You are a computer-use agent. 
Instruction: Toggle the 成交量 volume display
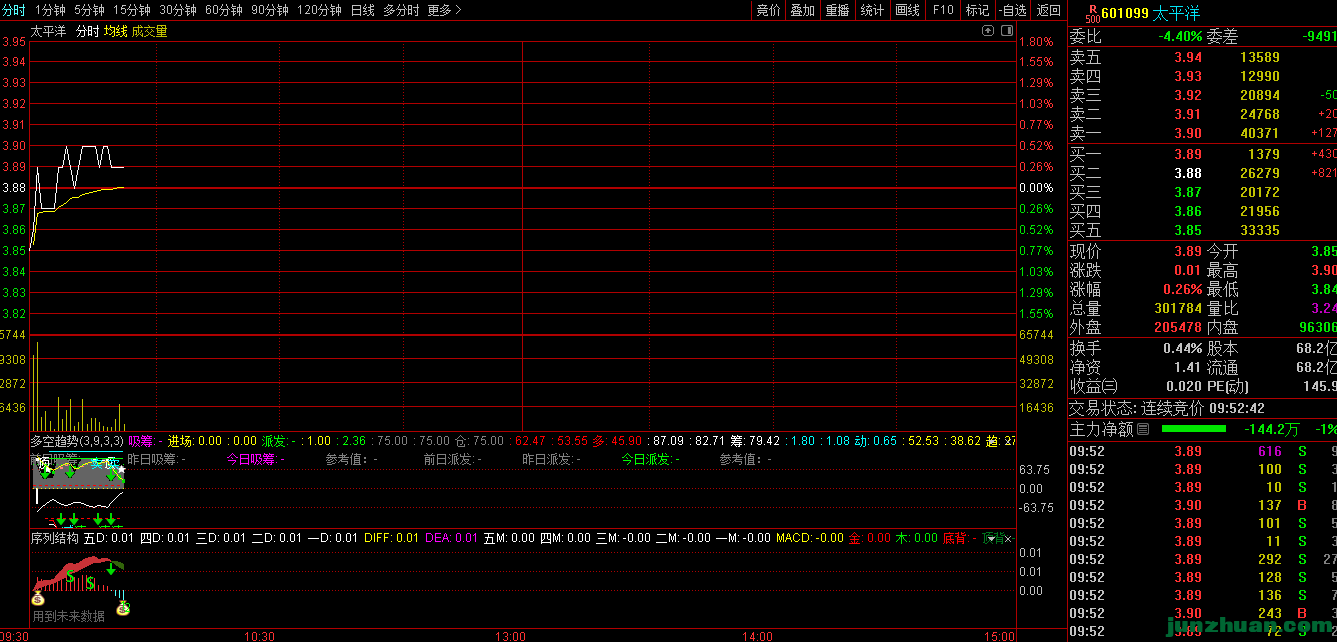(149, 31)
